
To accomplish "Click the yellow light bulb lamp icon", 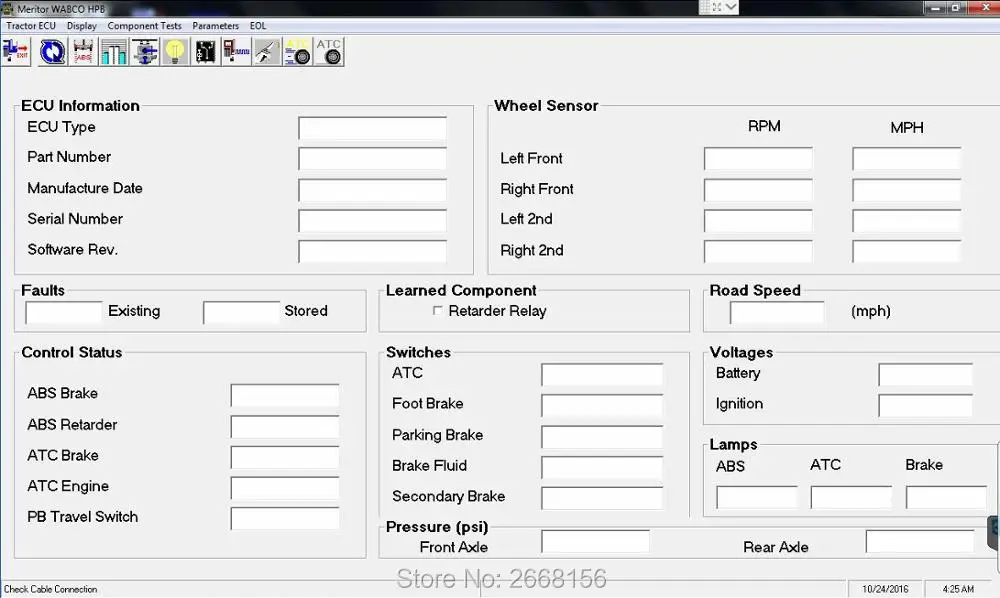I will tap(175, 52).
